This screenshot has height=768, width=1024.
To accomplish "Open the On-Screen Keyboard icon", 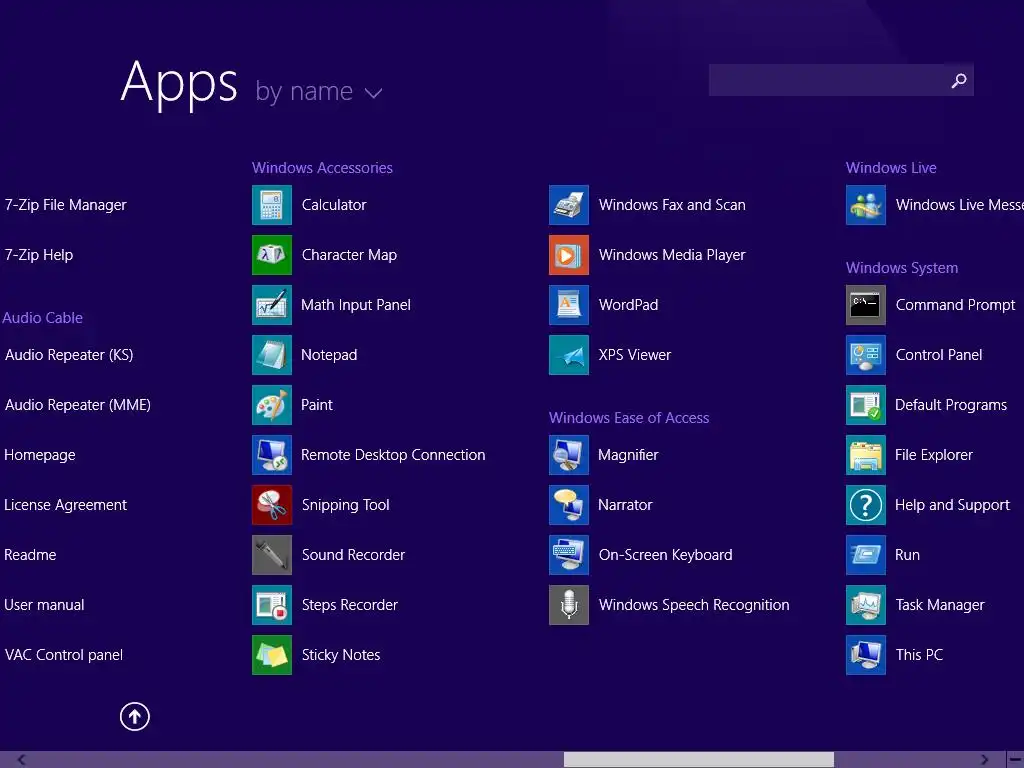I will (x=569, y=555).
